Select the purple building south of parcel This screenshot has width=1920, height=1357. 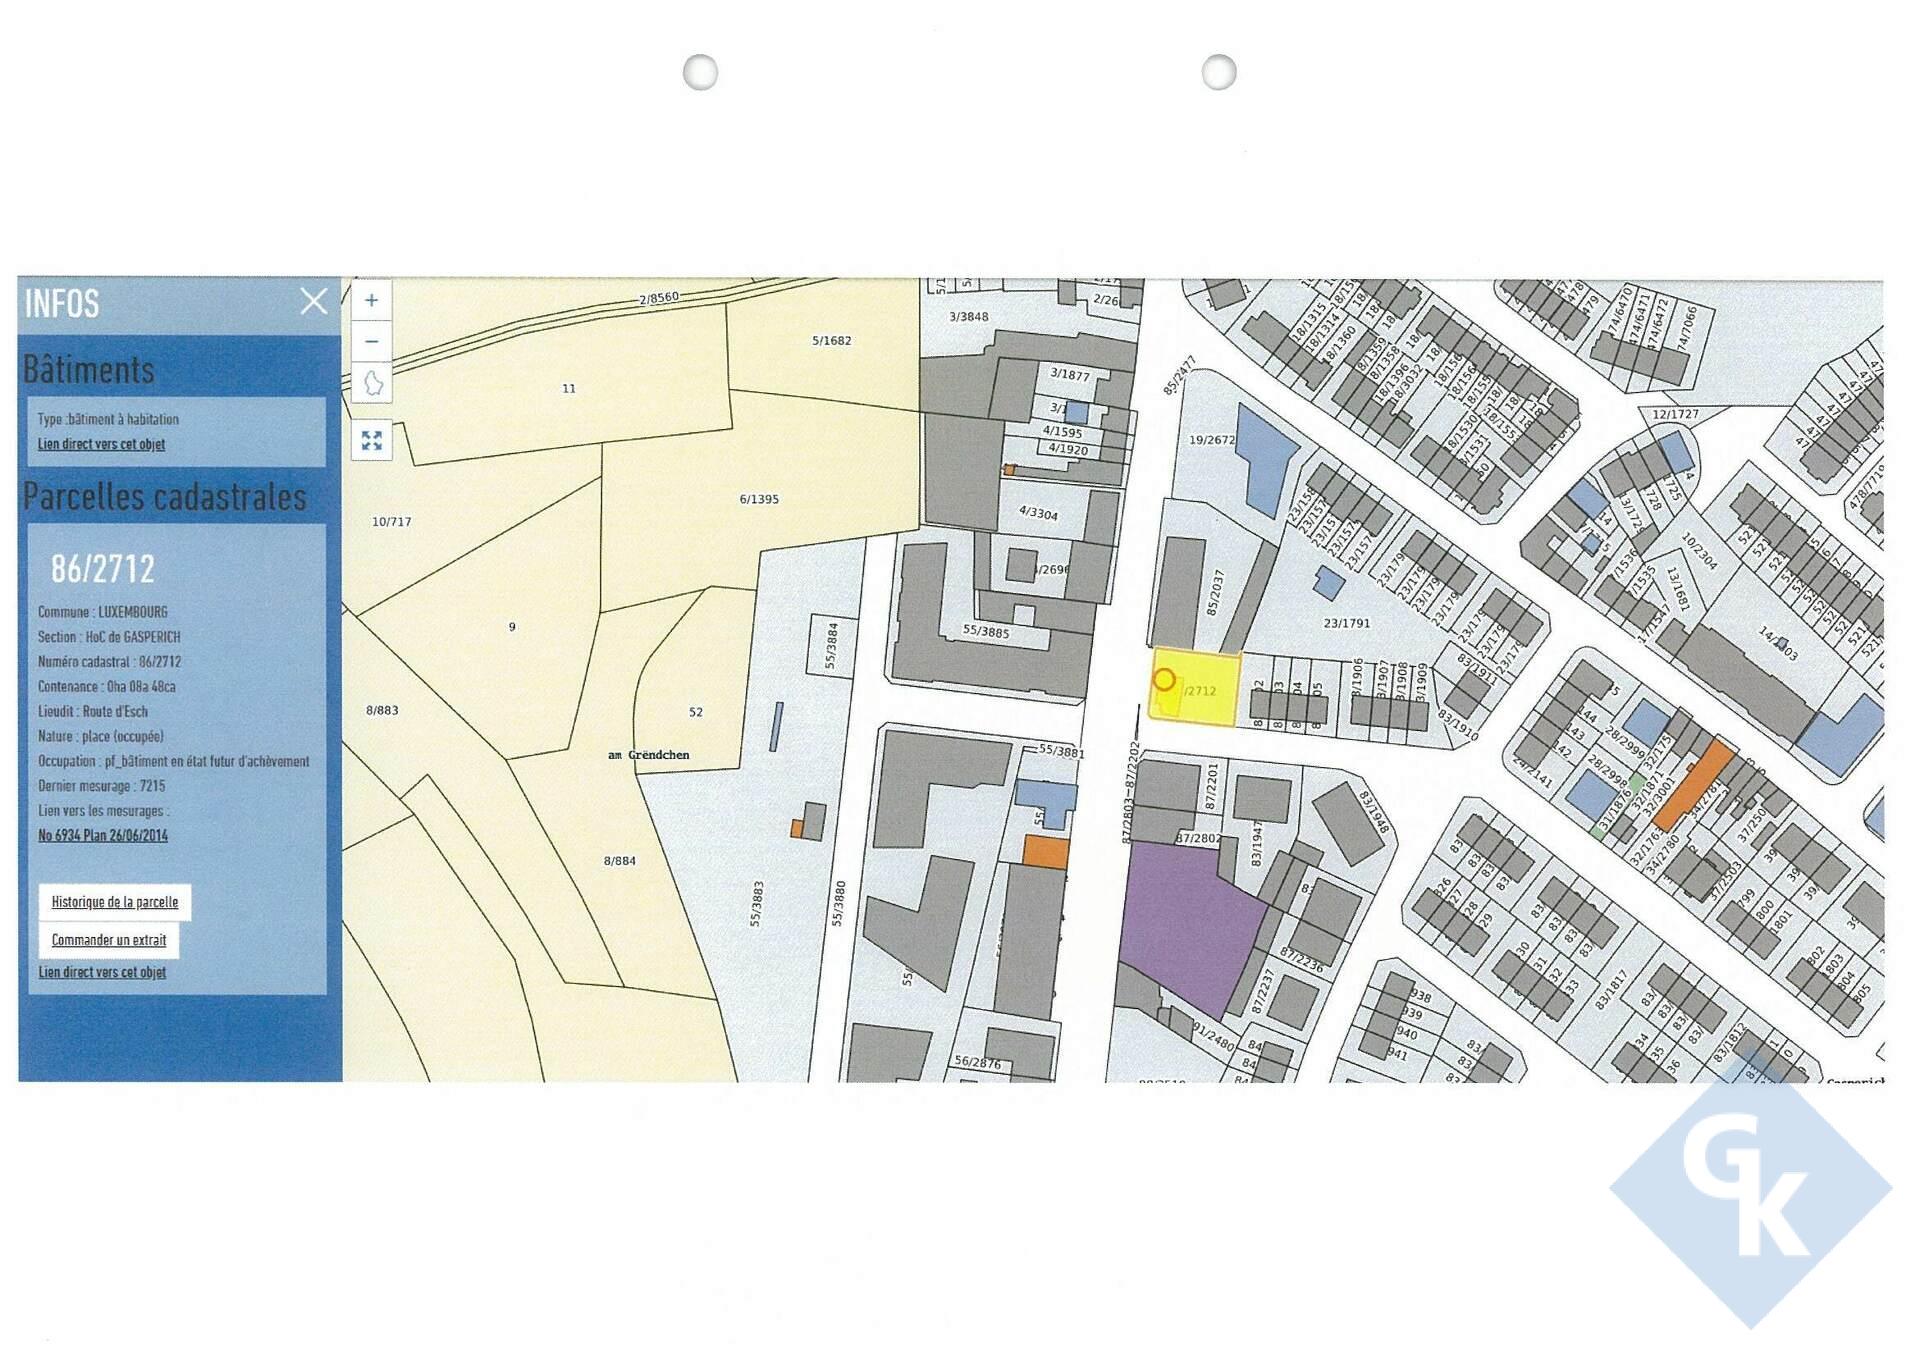coord(1188,925)
